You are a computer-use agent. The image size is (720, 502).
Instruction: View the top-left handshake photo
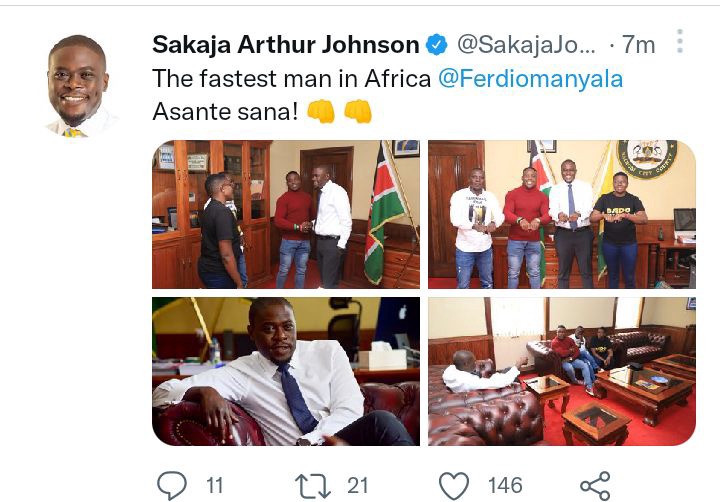coord(286,214)
